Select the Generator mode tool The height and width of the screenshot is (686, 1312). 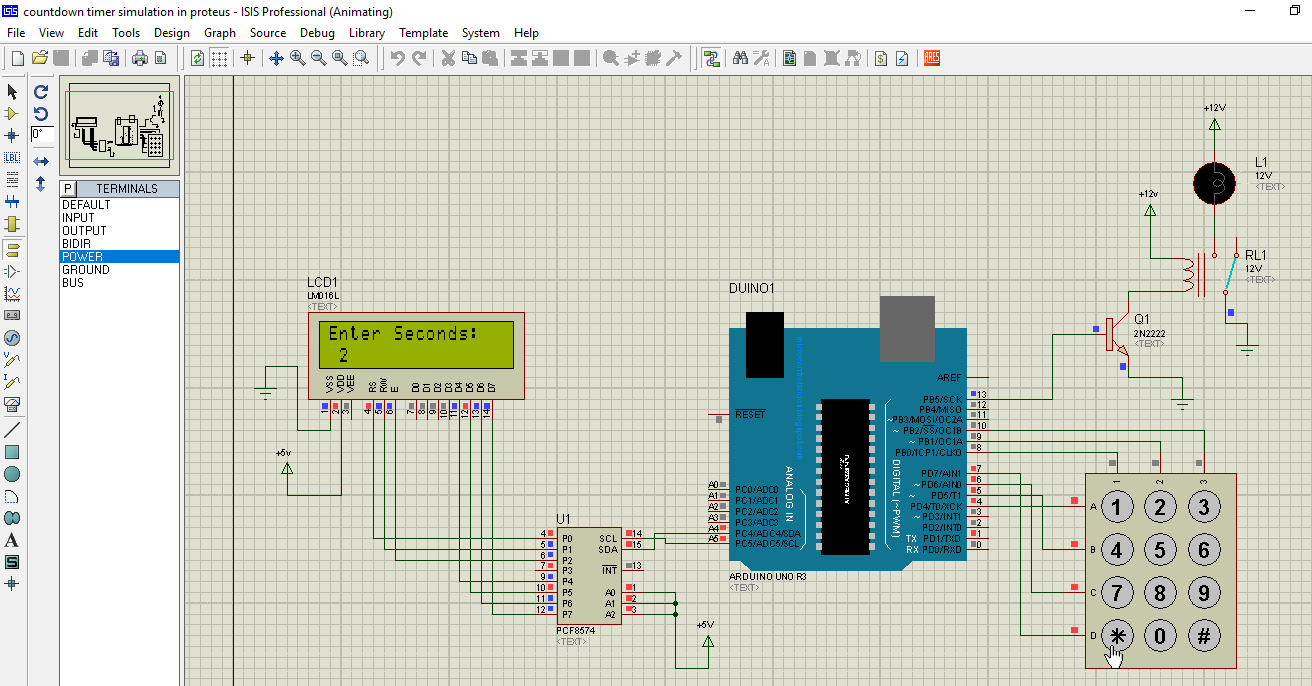point(11,336)
